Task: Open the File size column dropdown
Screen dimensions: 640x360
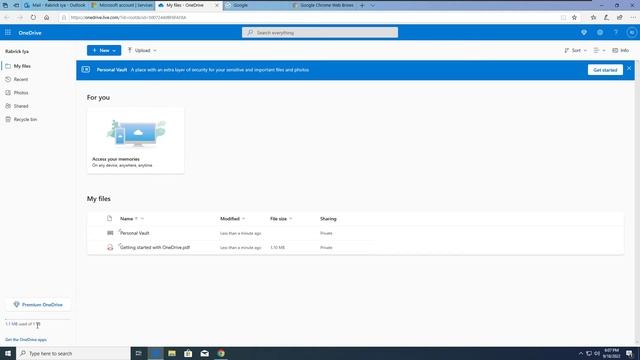Action: tap(291, 219)
